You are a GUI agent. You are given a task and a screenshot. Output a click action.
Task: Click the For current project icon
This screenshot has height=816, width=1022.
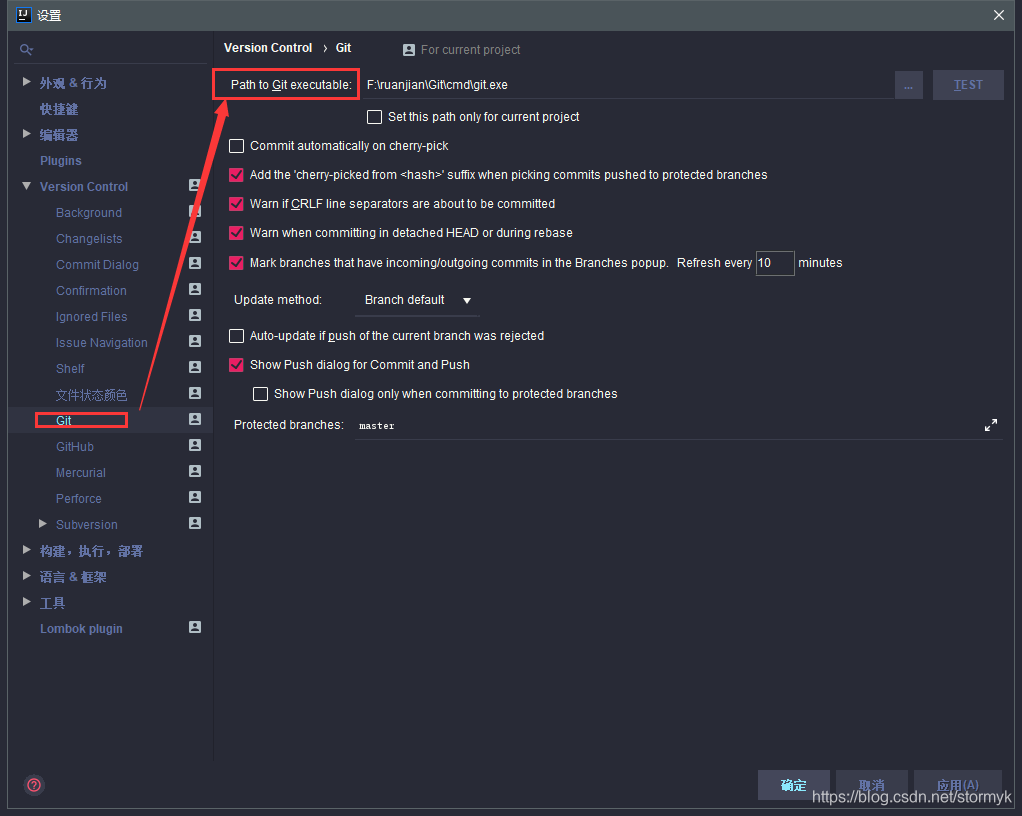[409, 50]
